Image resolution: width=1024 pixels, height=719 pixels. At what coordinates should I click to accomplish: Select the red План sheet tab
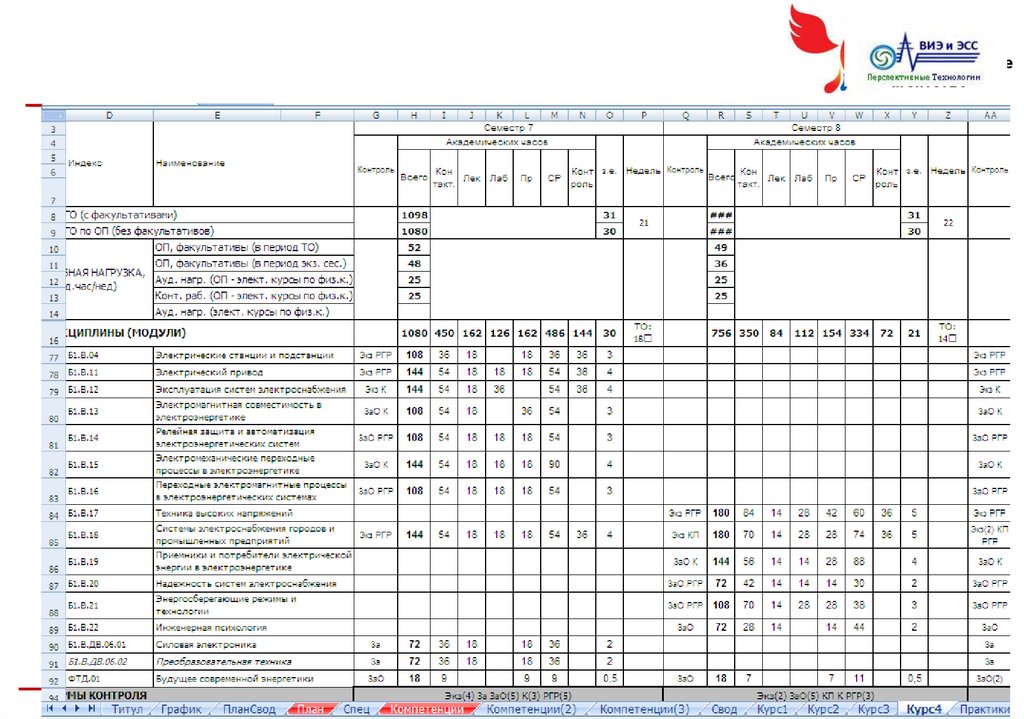pyautogui.click(x=310, y=709)
